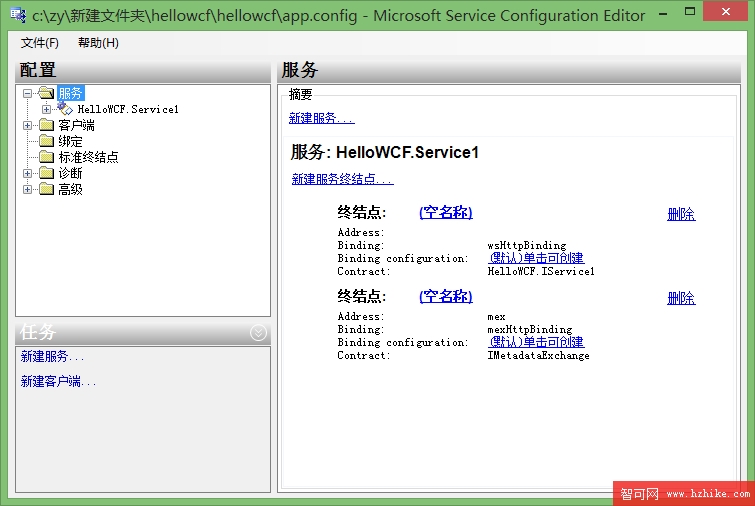The image size is (755, 506).
Task: Click (默认)单击可创建 for wsHttpBinding endpoint
Action: tap(536, 258)
